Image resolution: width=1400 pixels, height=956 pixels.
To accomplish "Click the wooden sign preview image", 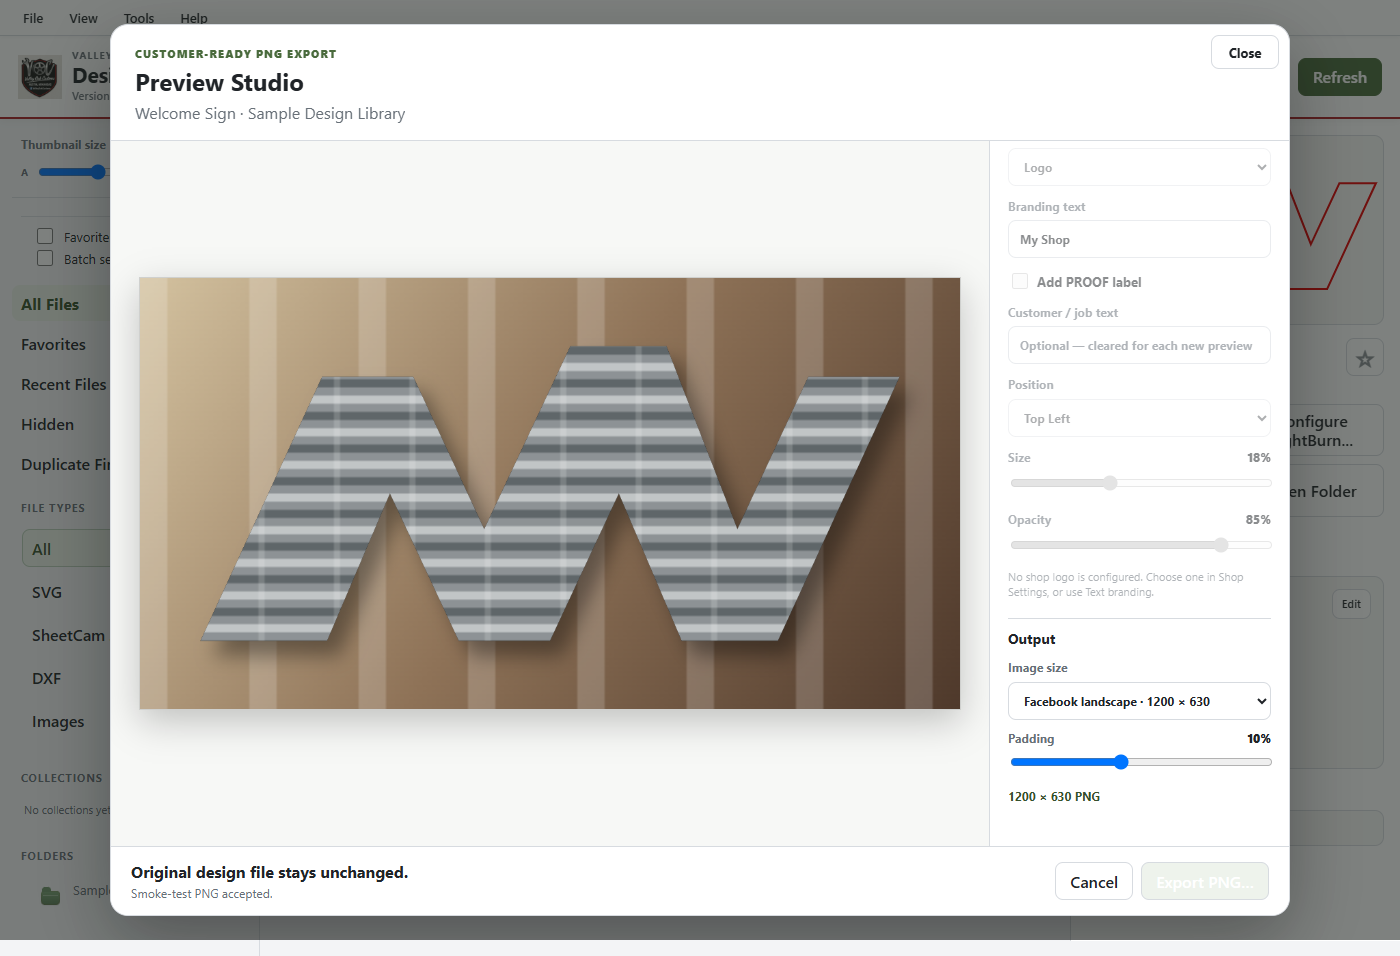I will tap(550, 493).
